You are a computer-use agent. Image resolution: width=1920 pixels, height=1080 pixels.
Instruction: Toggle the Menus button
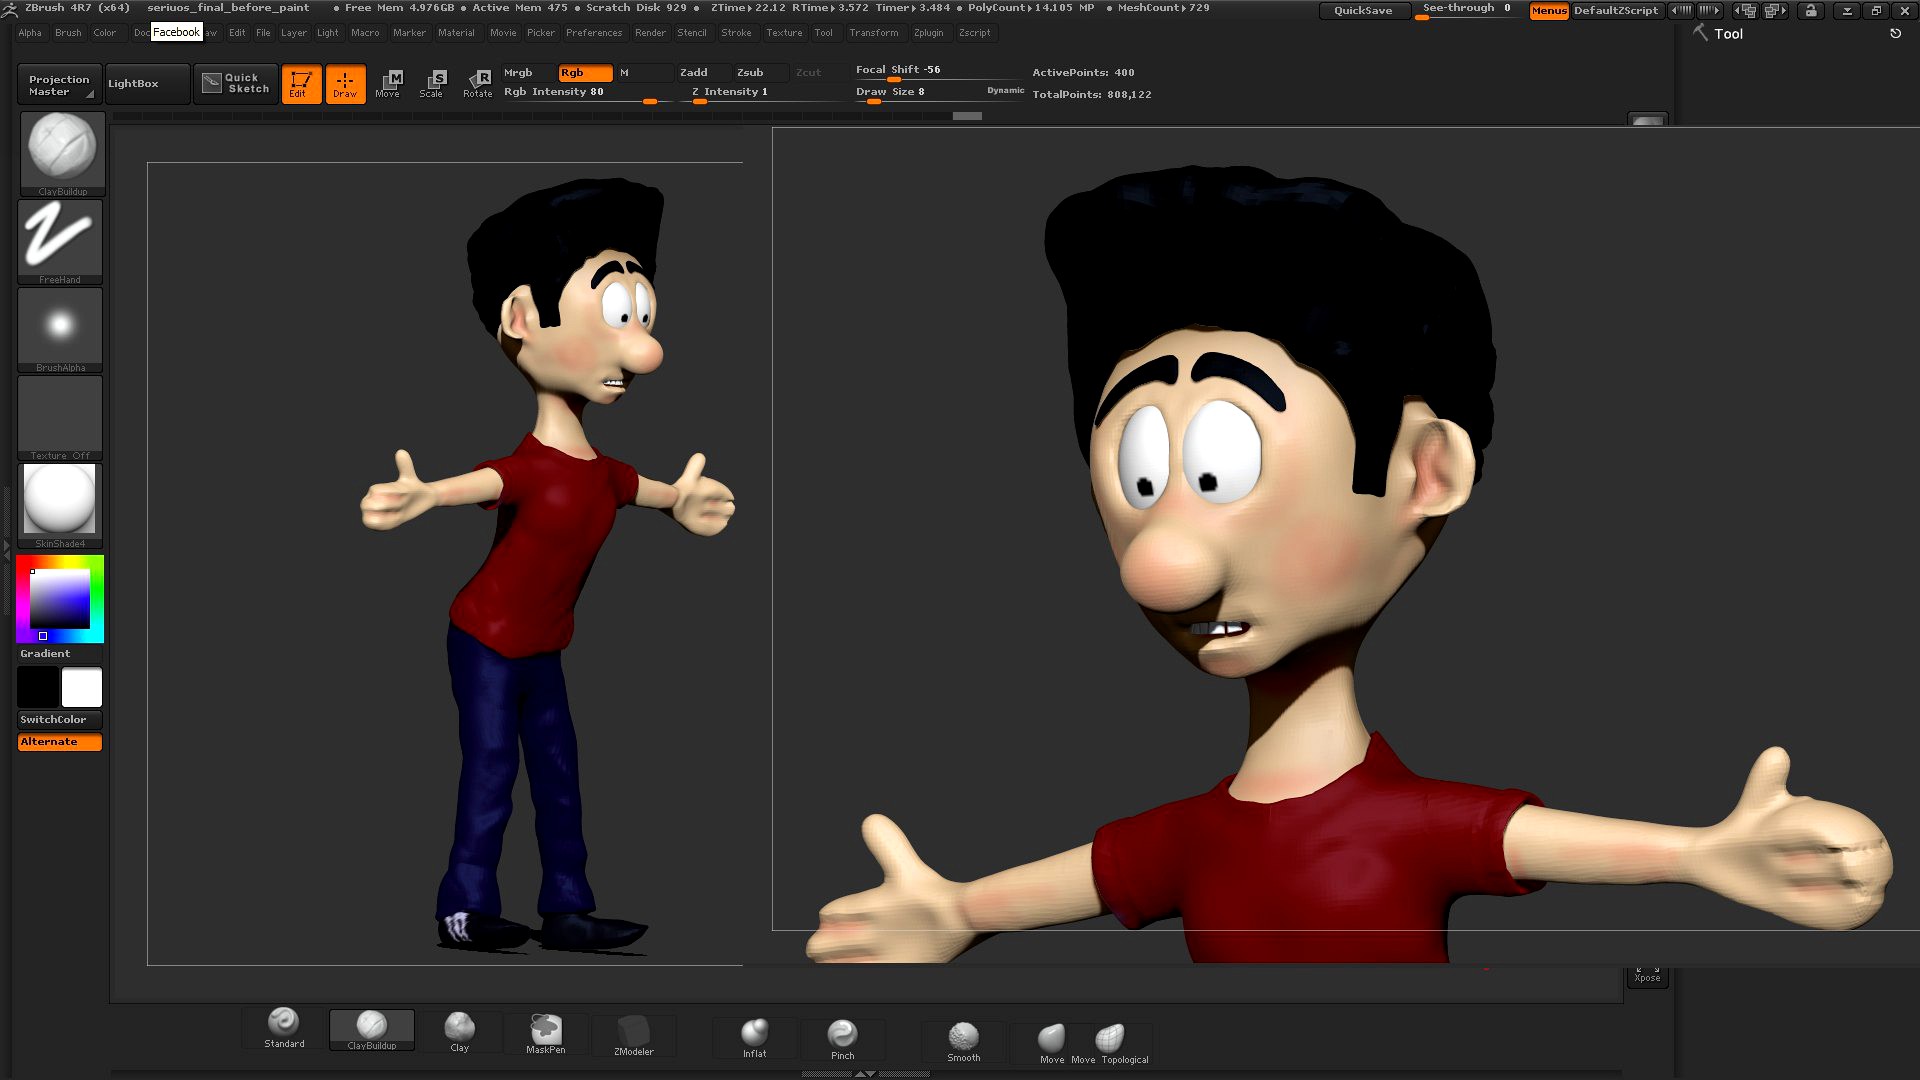point(1549,11)
